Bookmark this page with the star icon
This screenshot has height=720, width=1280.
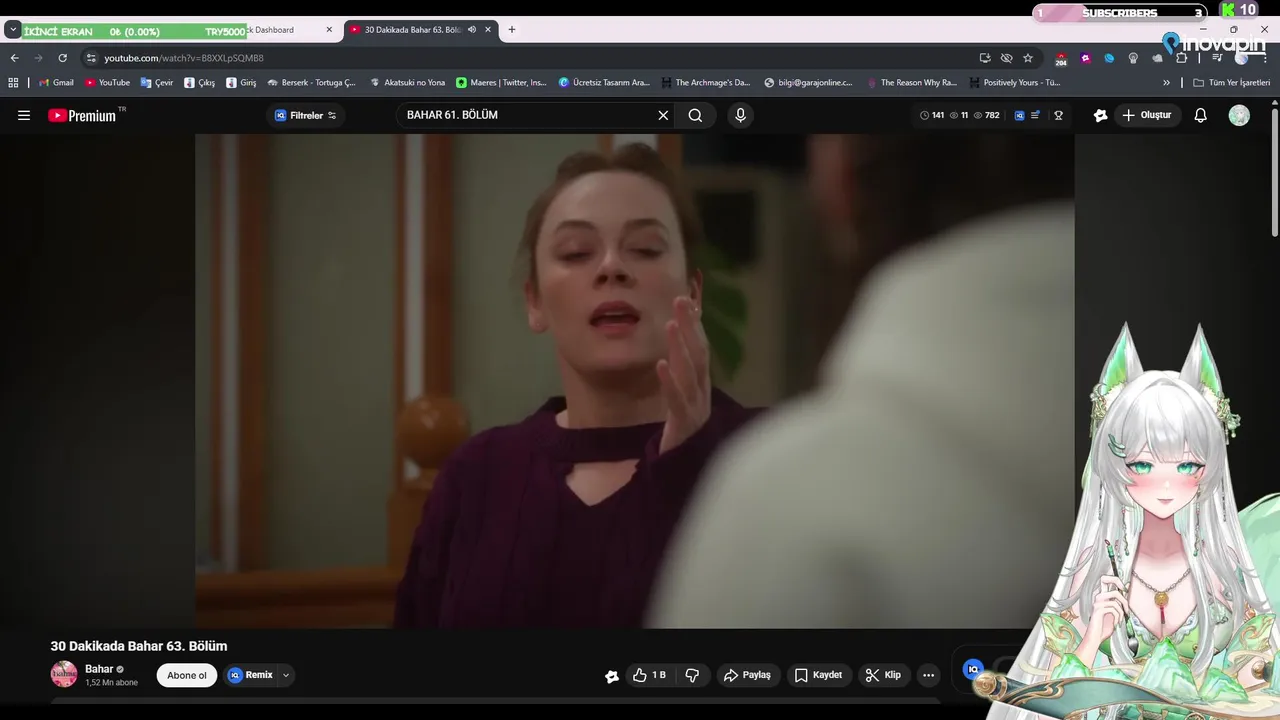(1028, 58)
